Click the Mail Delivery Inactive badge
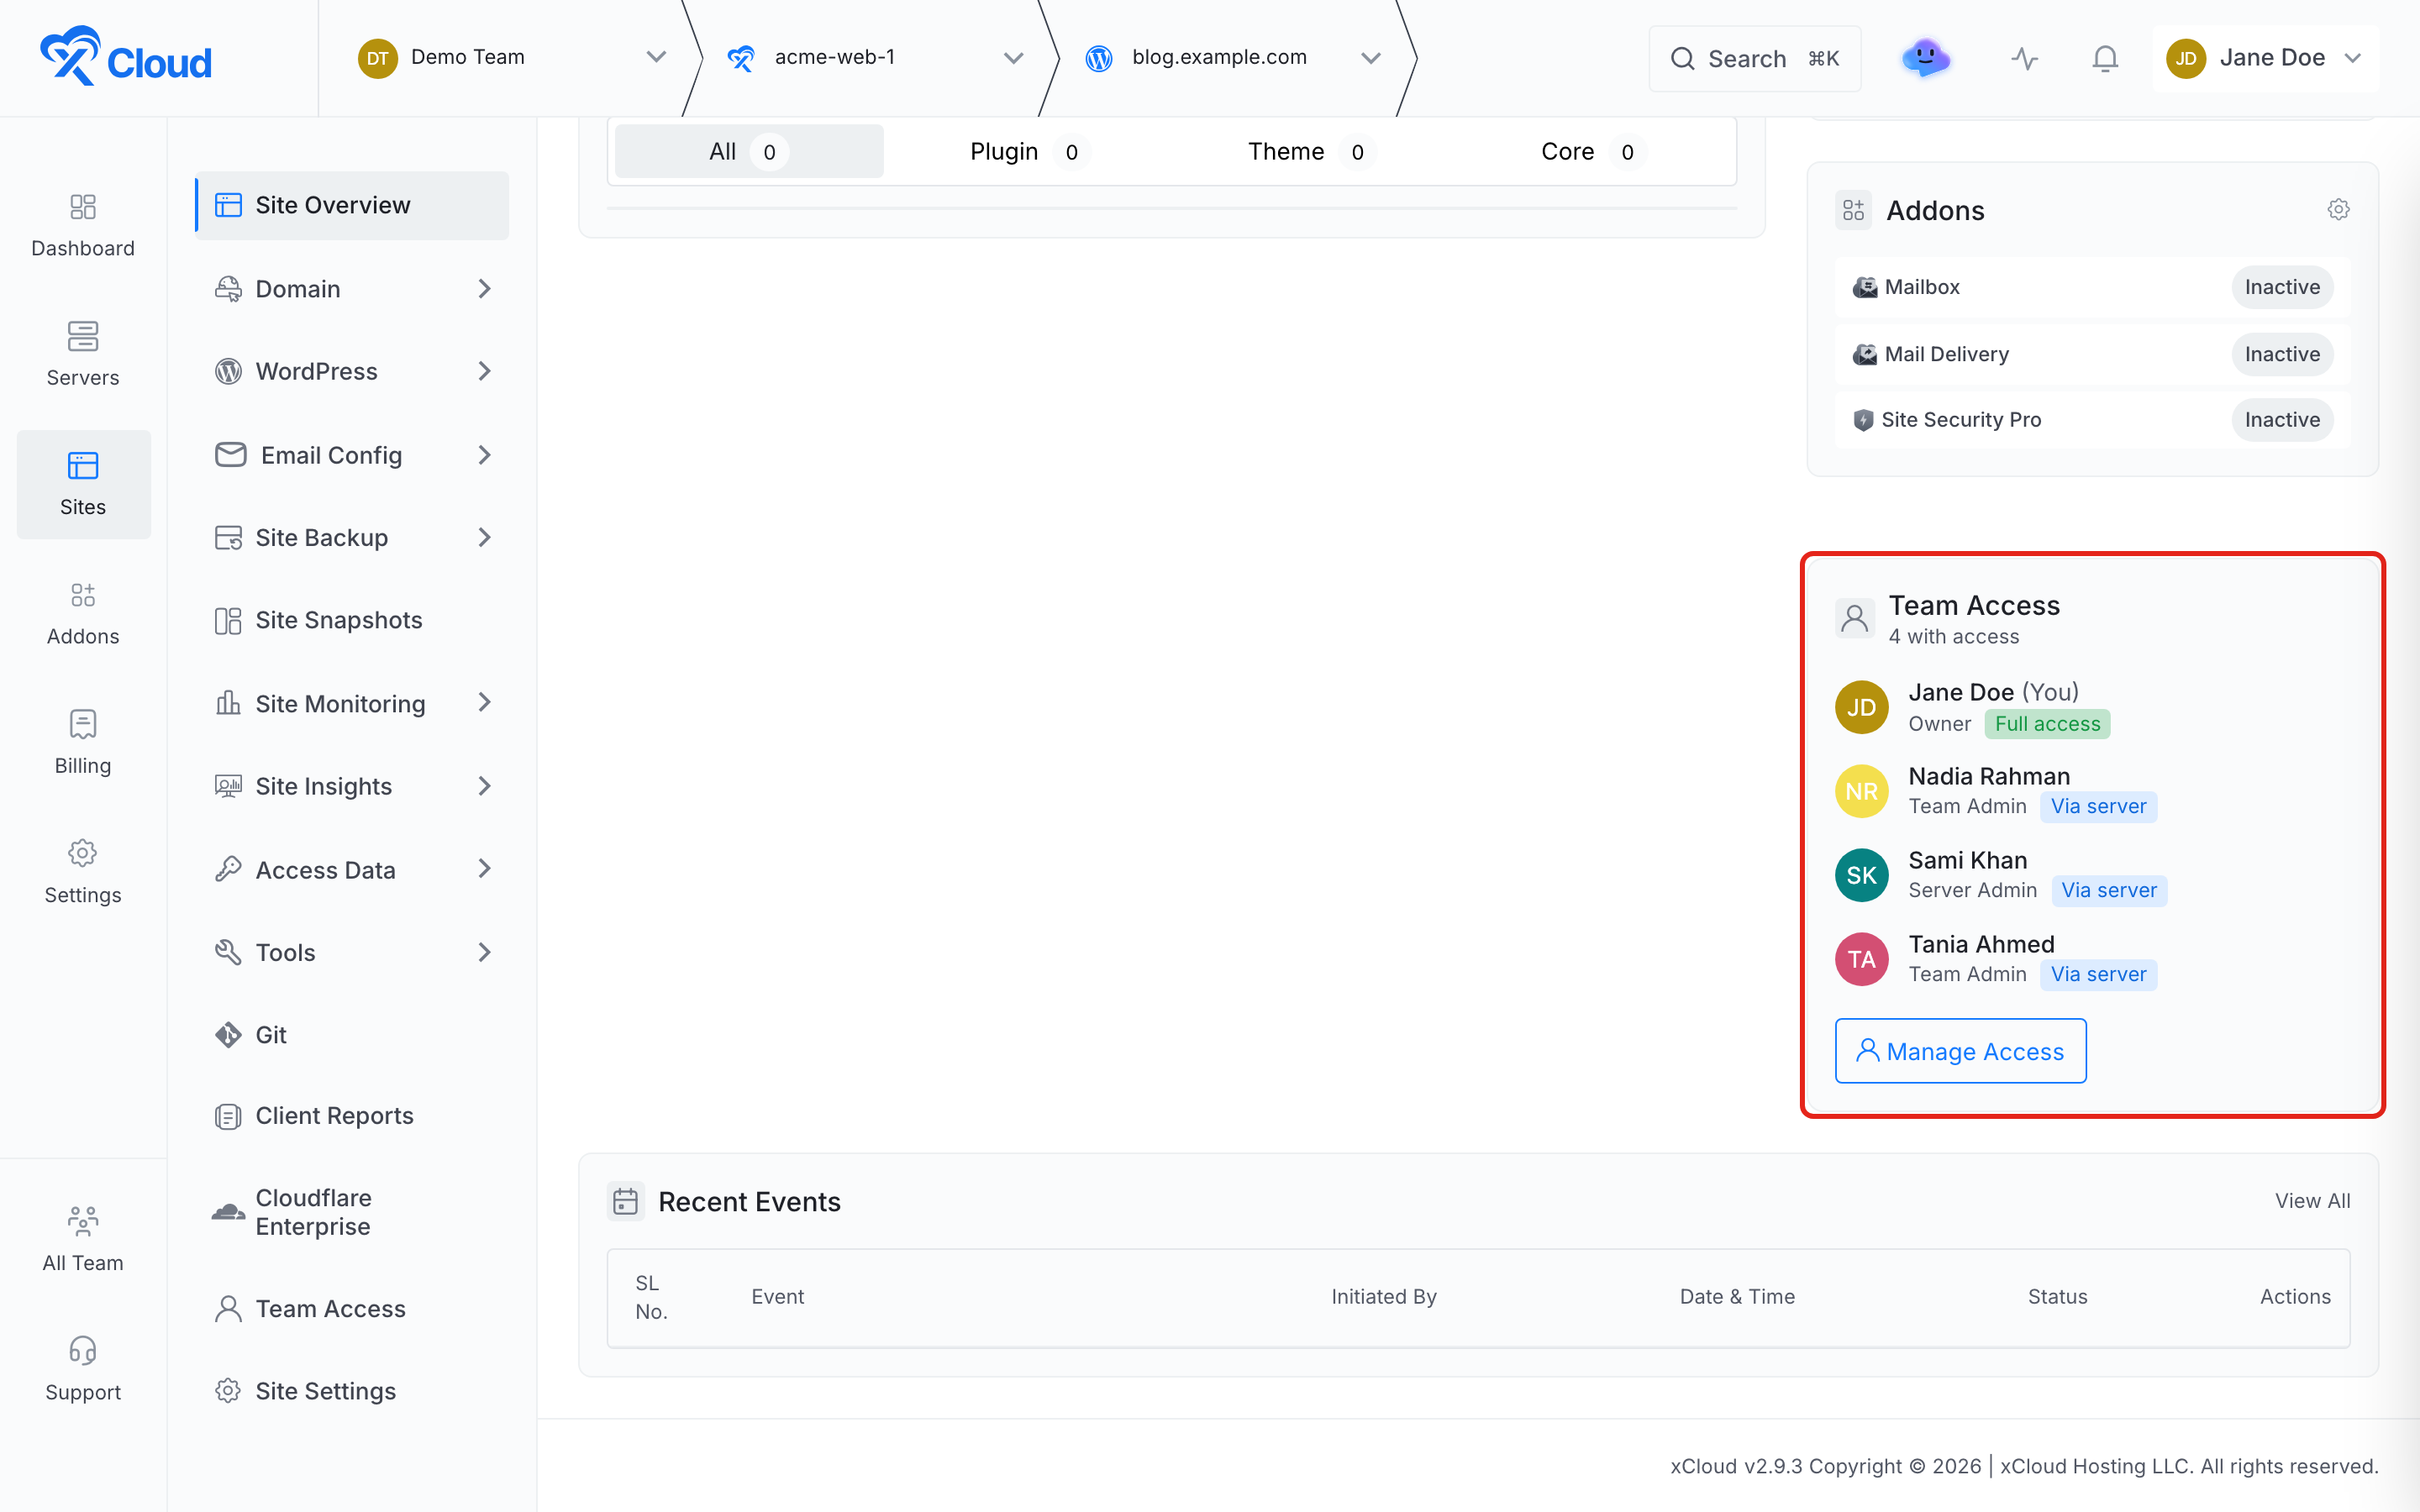Viewport: 2420px width, 1512px height. (2282, 354)
